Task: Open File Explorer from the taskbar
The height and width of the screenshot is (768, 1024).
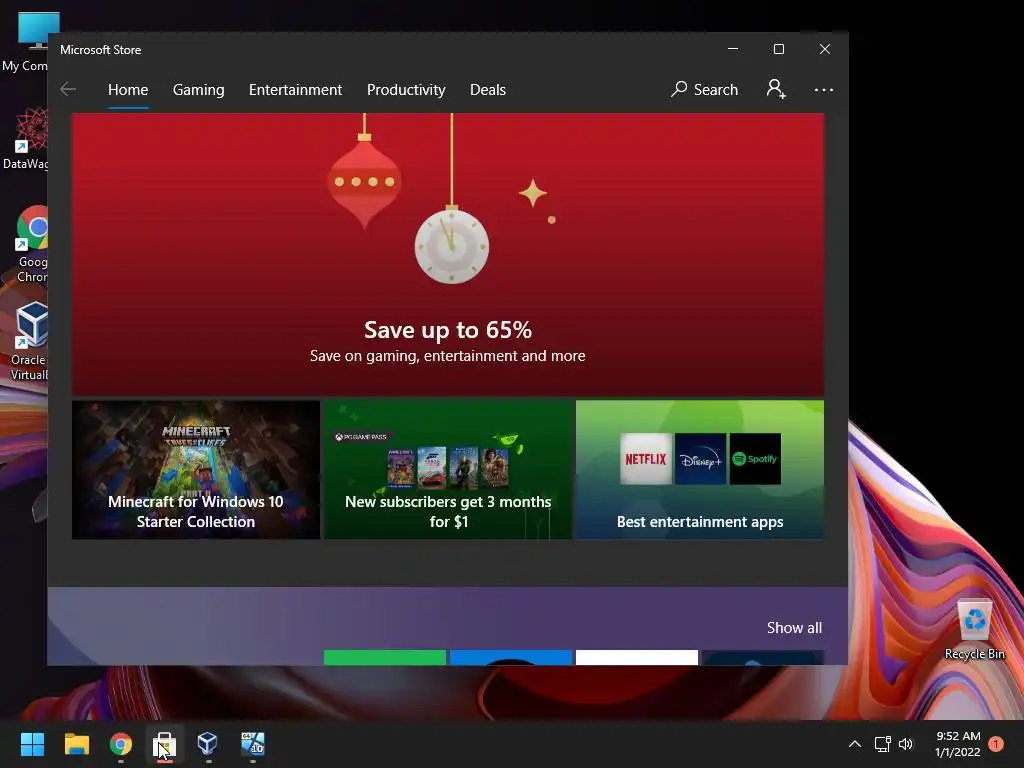Action: [76, 744]
